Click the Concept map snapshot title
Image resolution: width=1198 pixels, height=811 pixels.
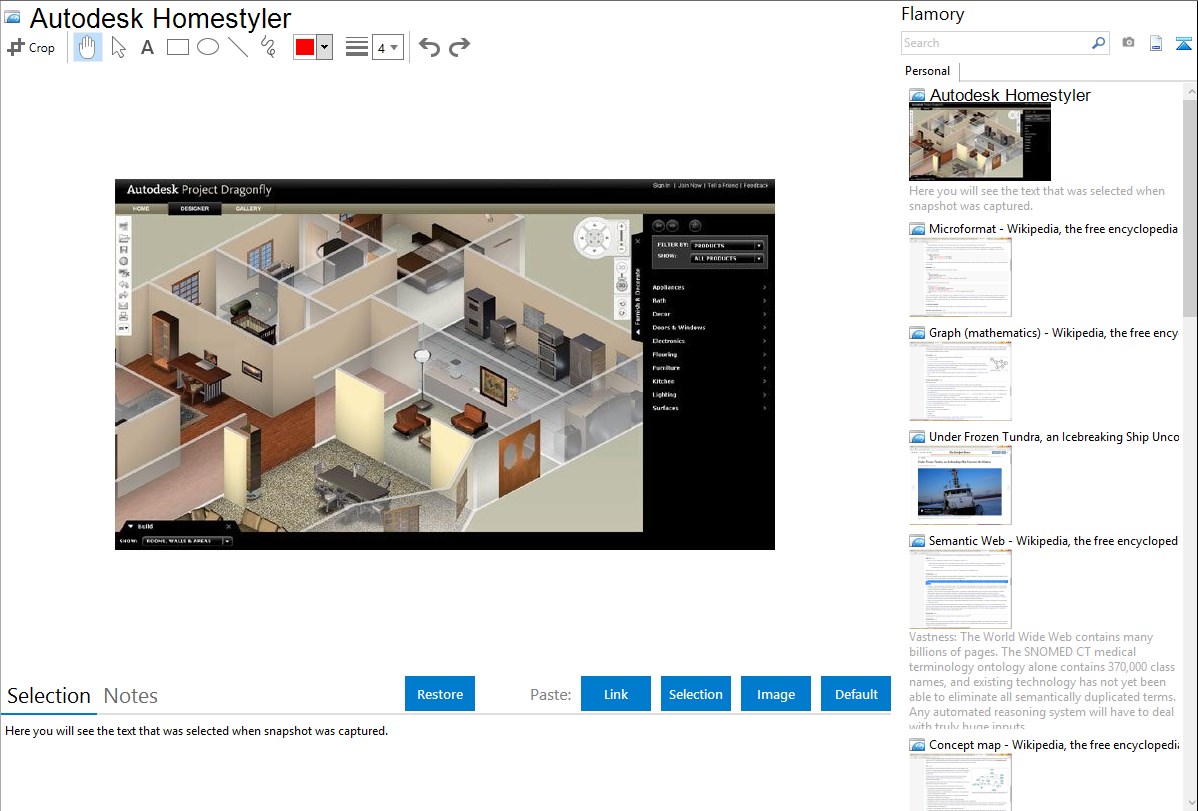pyautogui.click(x=1053, y=745)
